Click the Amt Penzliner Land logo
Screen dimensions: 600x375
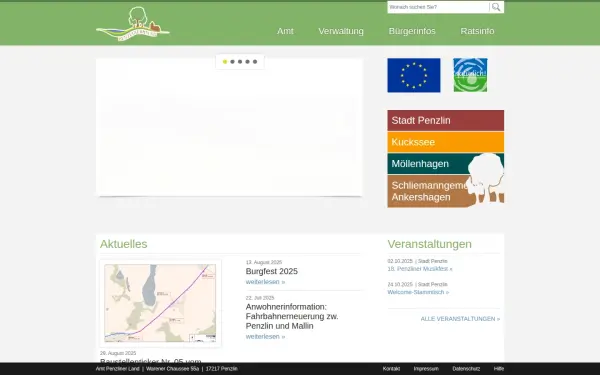coord(133,24)
